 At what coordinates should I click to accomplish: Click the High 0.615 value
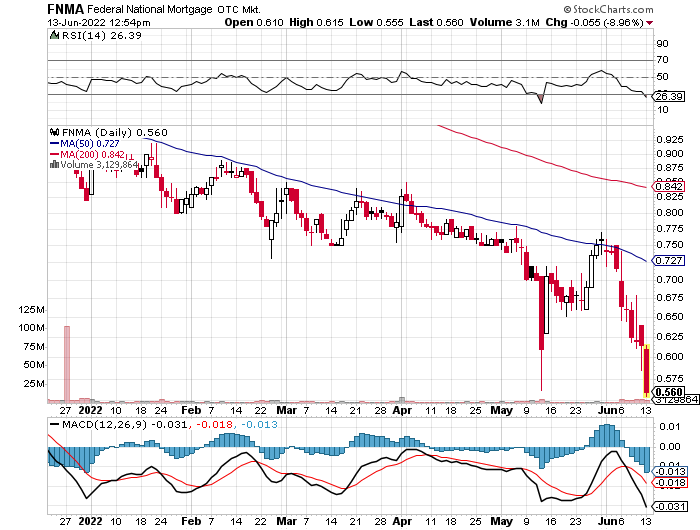pos(316,22)
